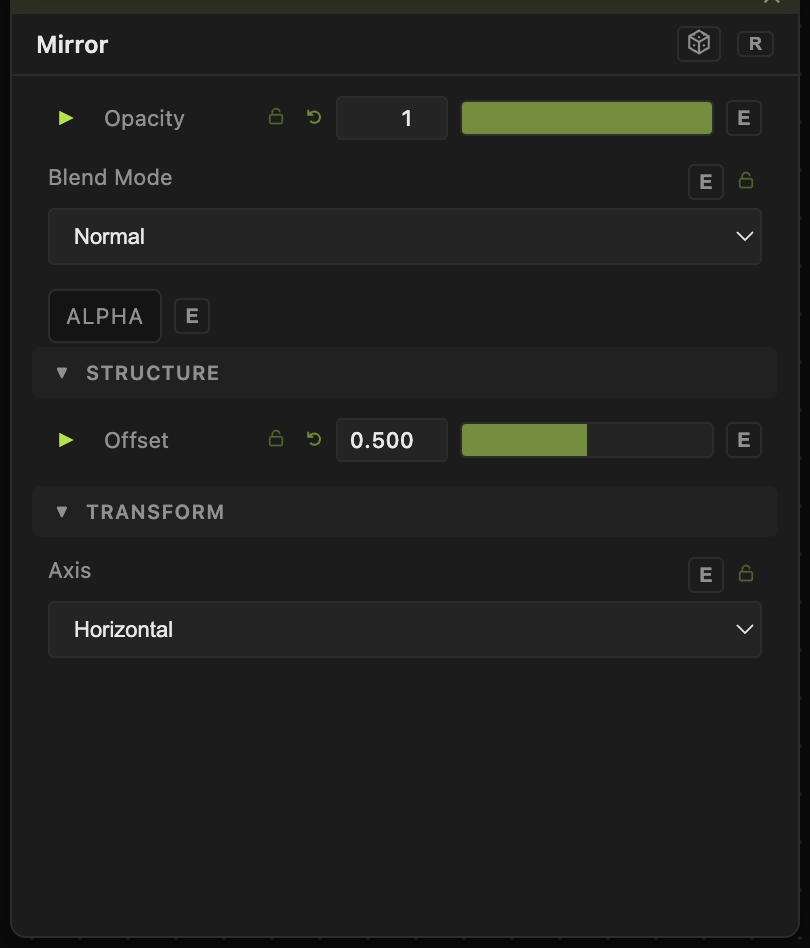This screenshot has width=810, height=948.
Task: Click the Opacity value input field
Action: [x=392, y=118]
